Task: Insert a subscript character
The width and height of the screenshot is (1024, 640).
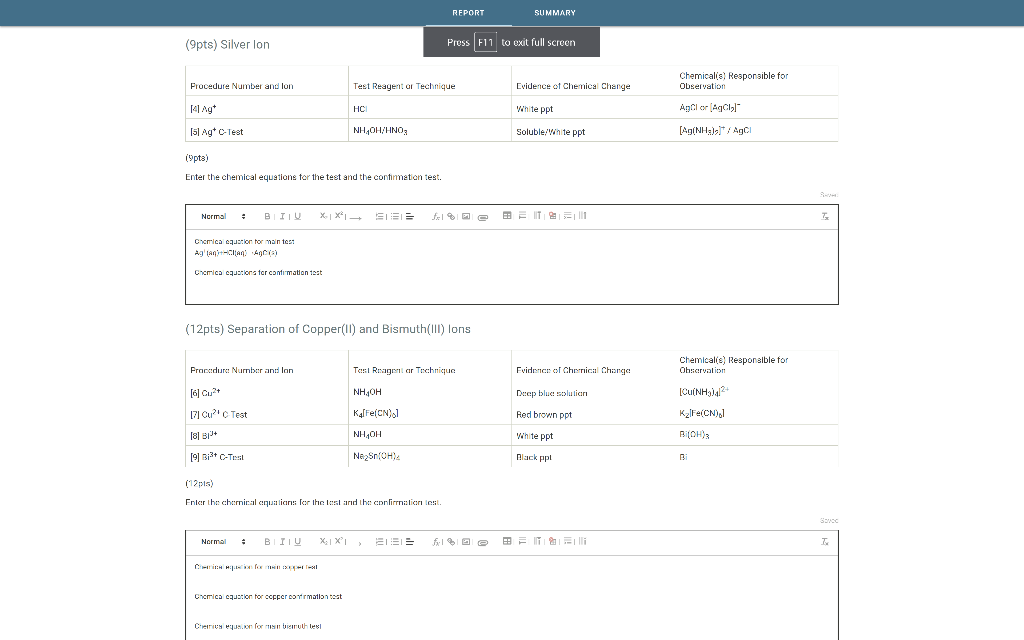Action: 322,215
